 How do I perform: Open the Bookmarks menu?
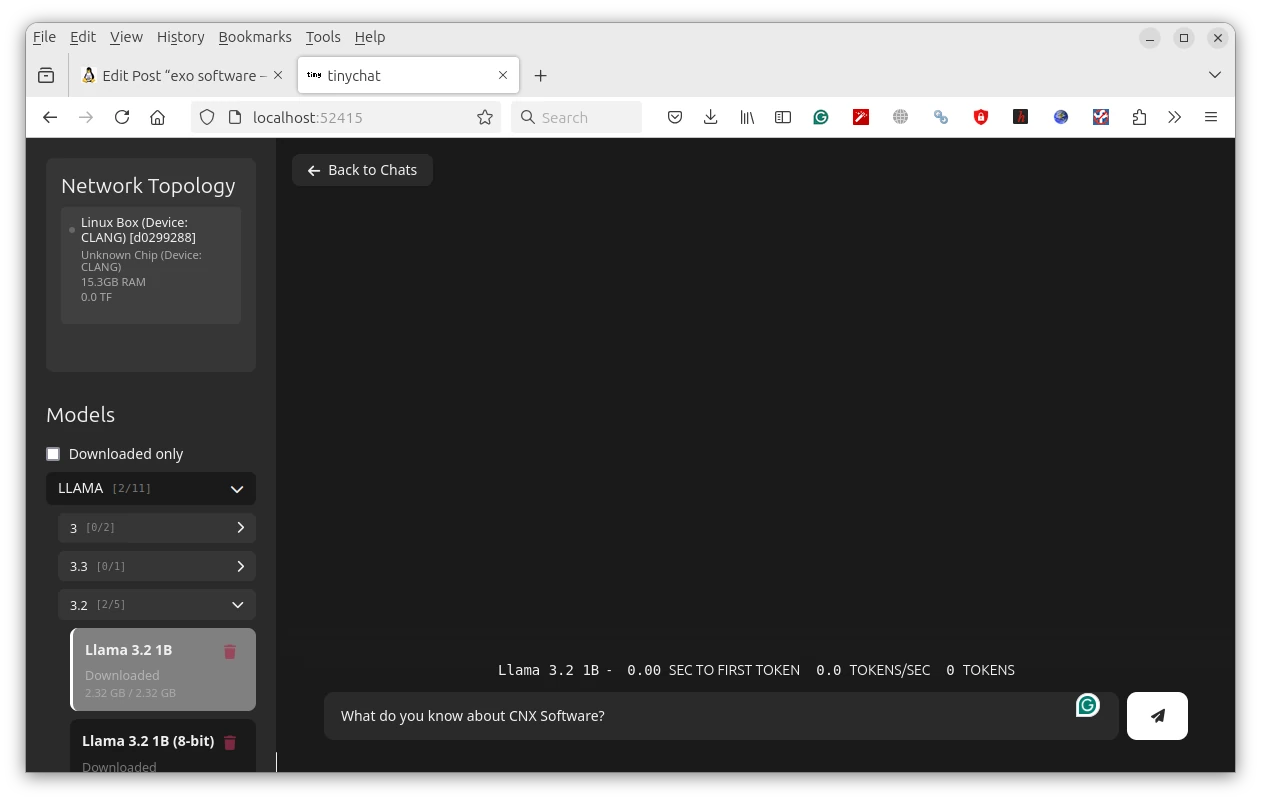point(255,37)
